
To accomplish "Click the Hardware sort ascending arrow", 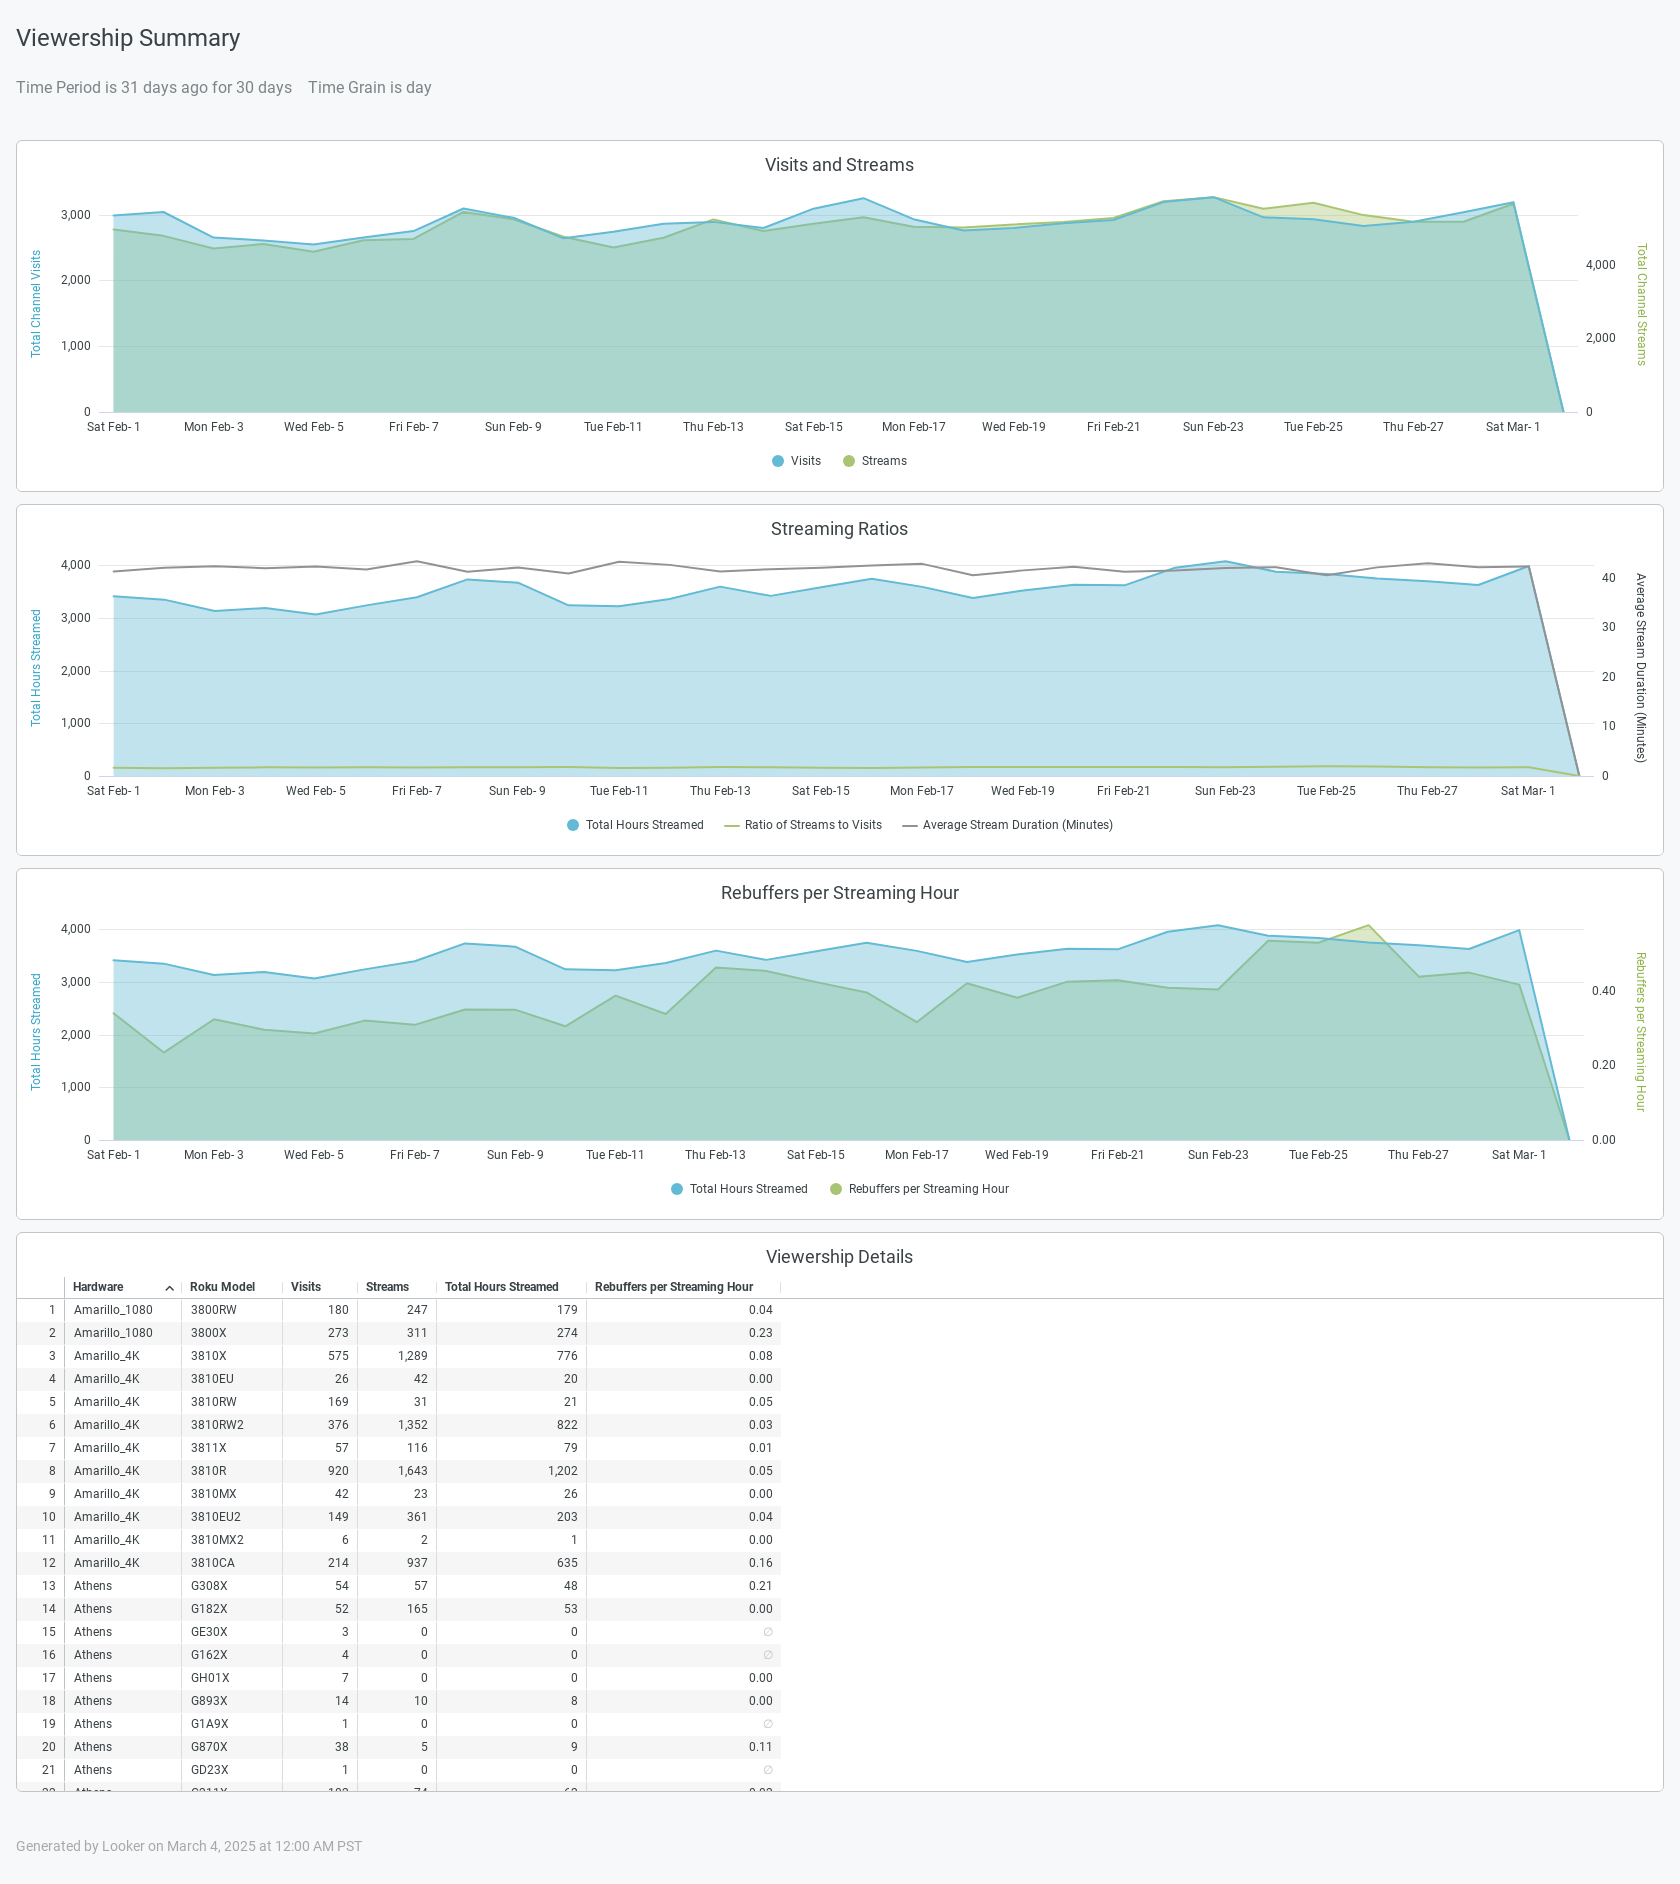I will 170,1288.
